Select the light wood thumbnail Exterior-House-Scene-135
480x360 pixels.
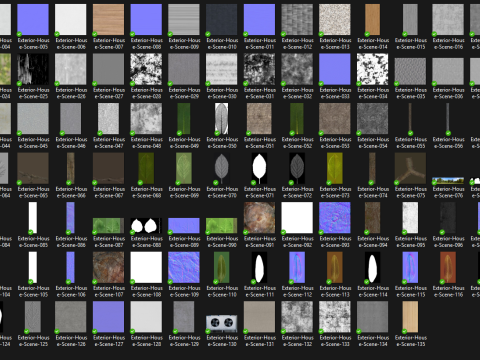(410, 317)
